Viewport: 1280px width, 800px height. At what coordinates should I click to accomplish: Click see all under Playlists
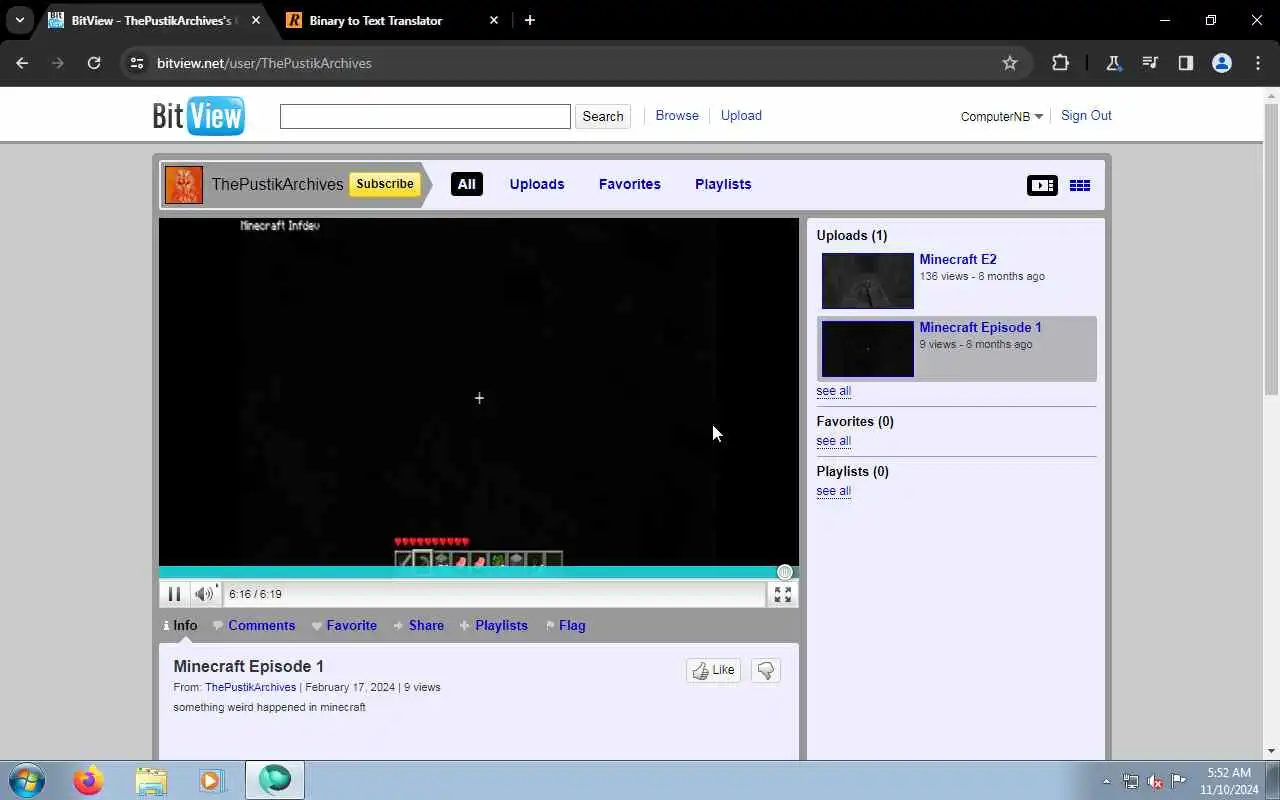833,491
